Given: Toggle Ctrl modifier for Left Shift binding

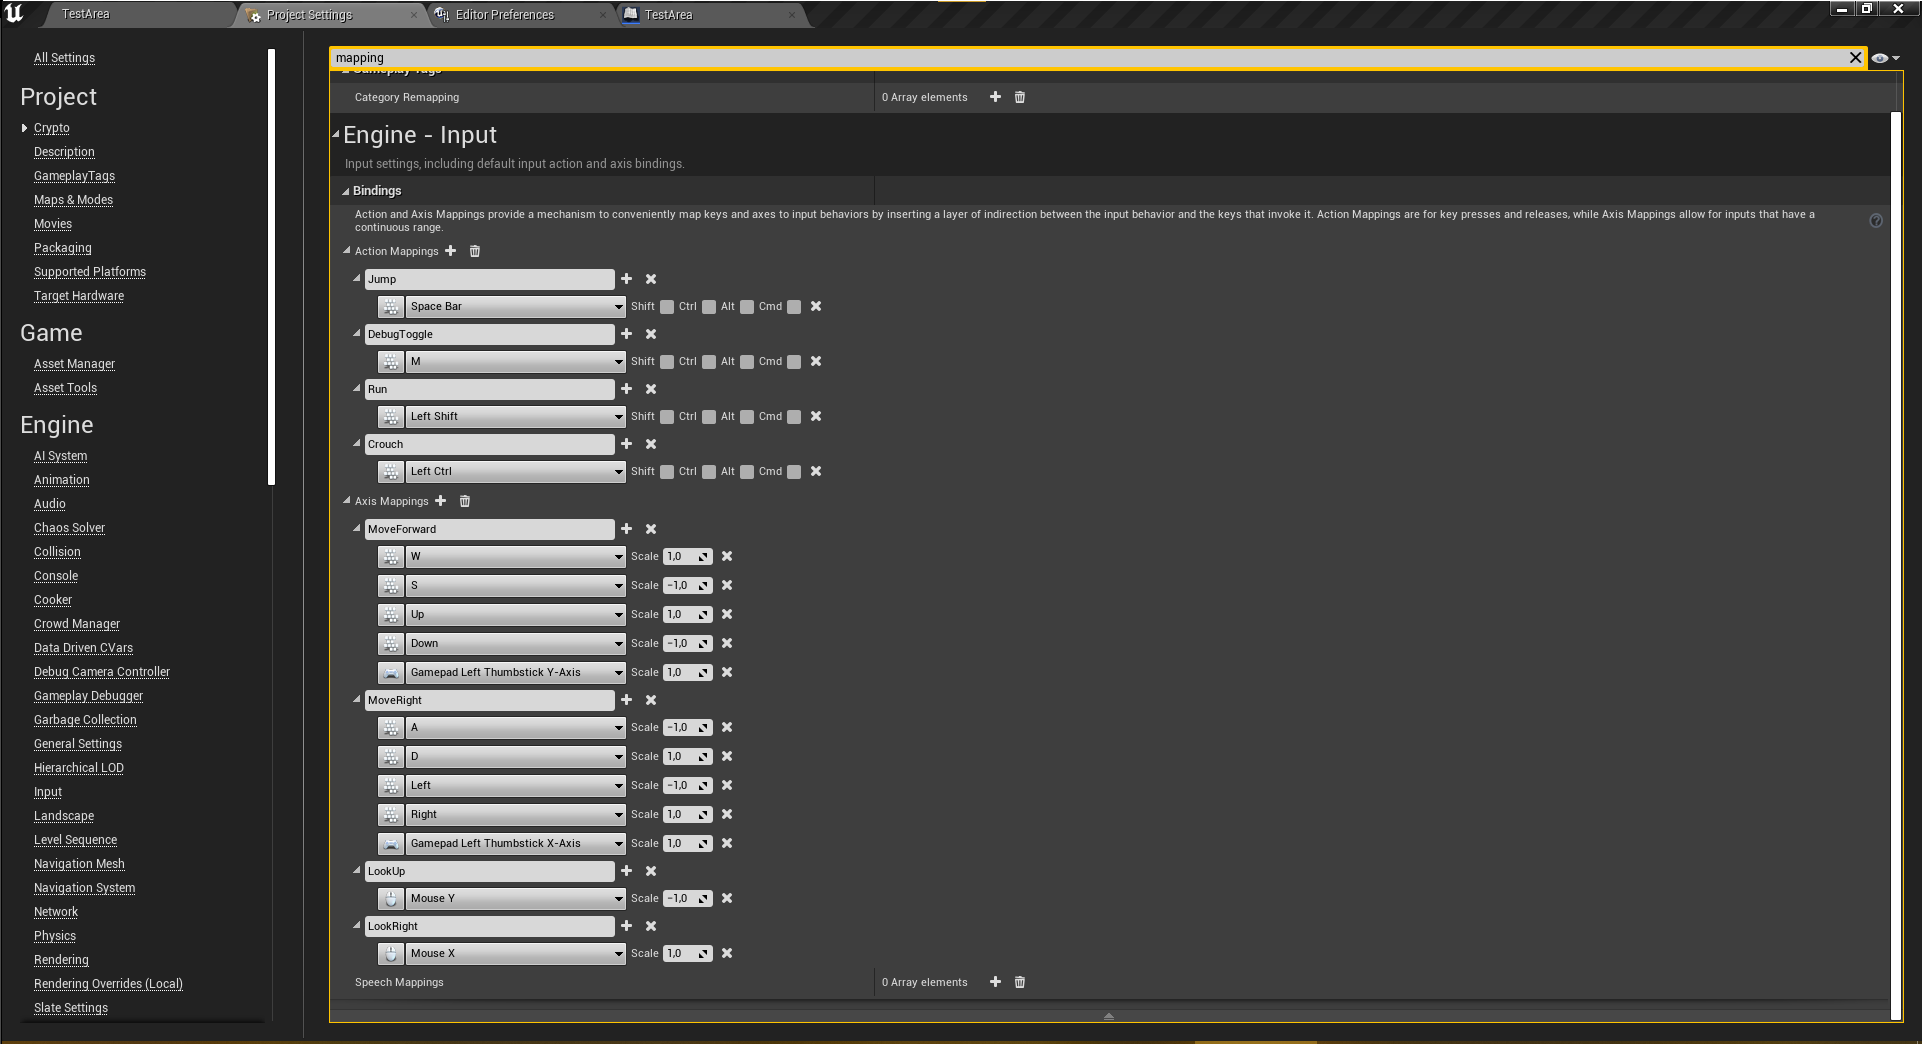Looking at the screenshot, I should point(709,417).
